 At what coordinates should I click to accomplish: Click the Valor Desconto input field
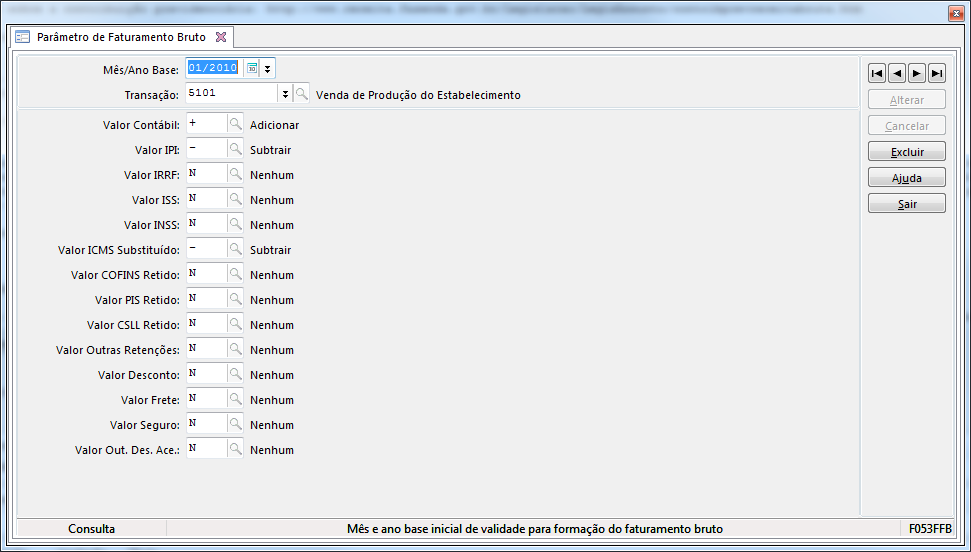coord(206,374)
